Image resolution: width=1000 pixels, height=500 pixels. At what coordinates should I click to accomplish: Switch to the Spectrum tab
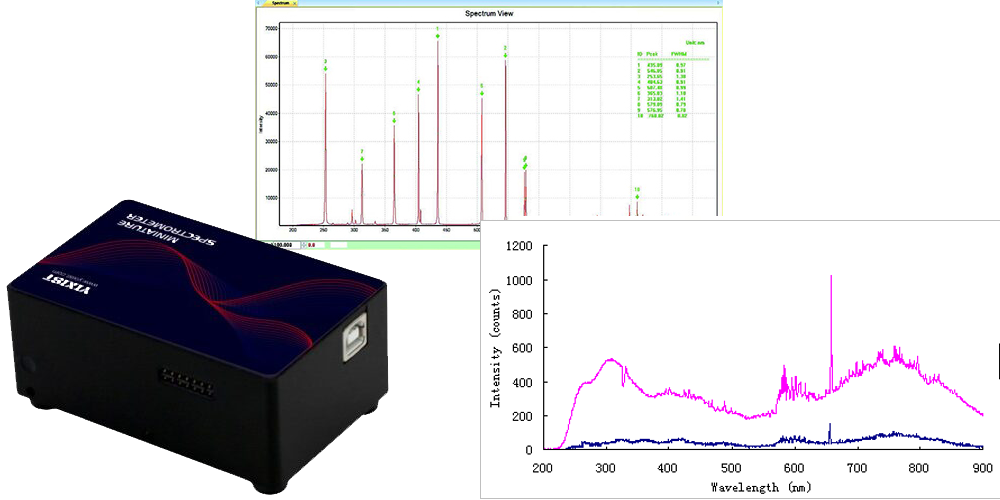point(279,4)
